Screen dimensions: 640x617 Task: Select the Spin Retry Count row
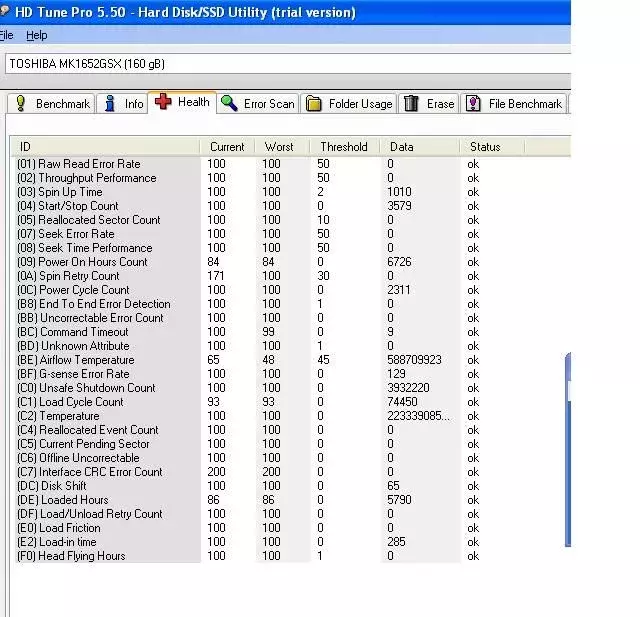(249, 276)
